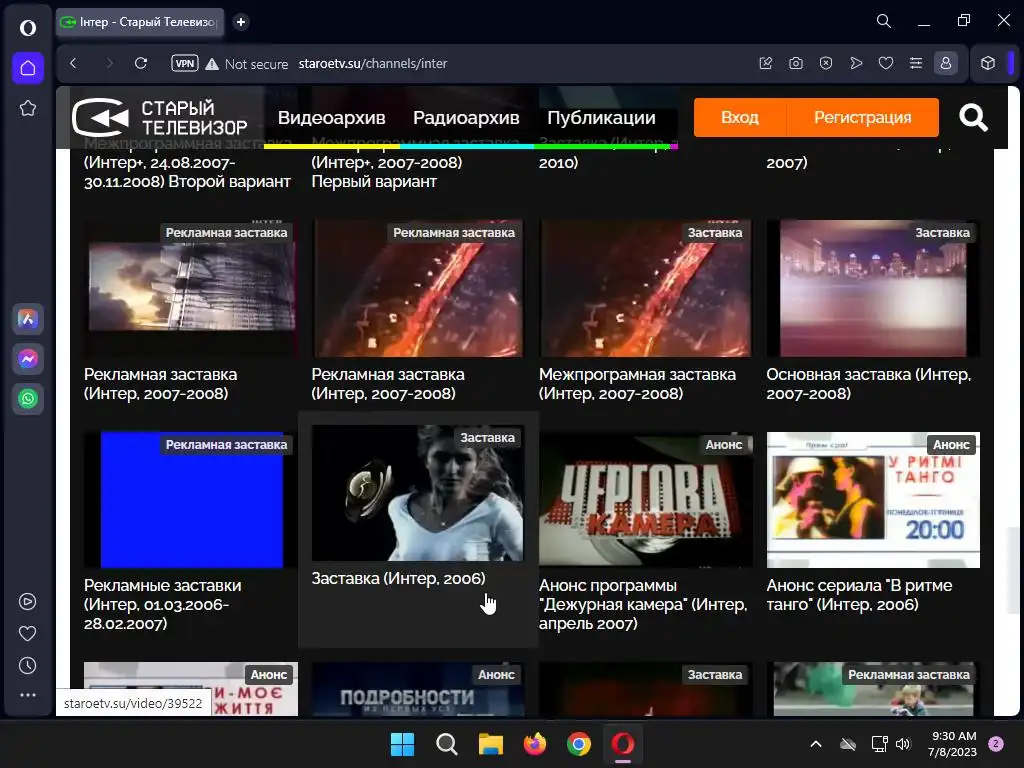The image size is (1024, 768).
Task: Open the Player sidebar icon
Action: (27, 601)
